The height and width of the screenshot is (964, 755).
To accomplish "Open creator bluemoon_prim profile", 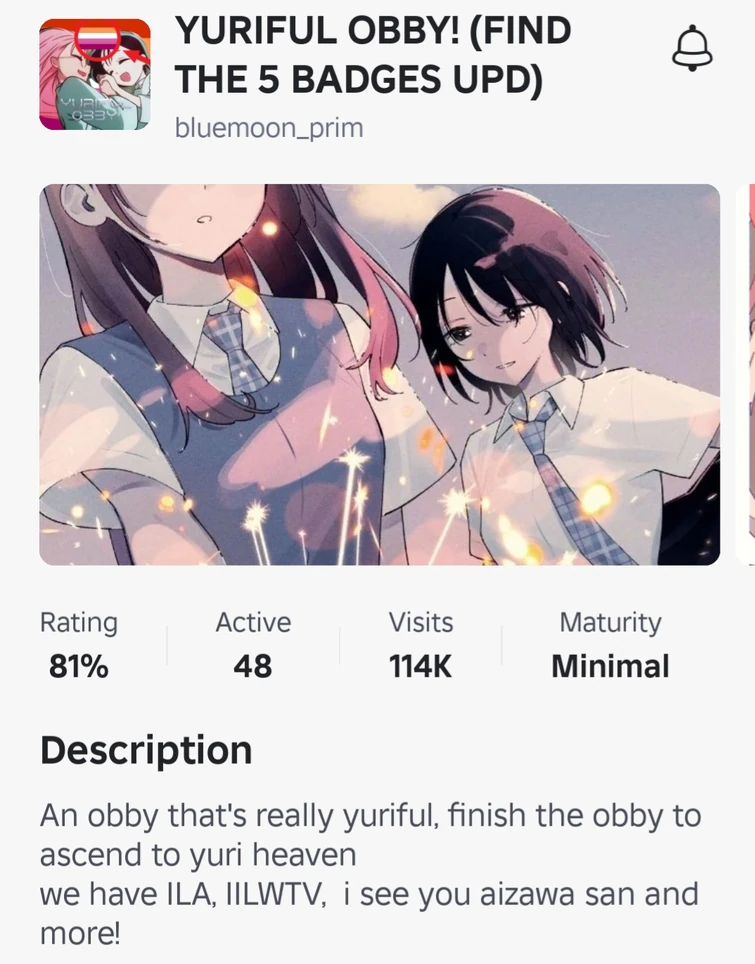I will [269, 128].
